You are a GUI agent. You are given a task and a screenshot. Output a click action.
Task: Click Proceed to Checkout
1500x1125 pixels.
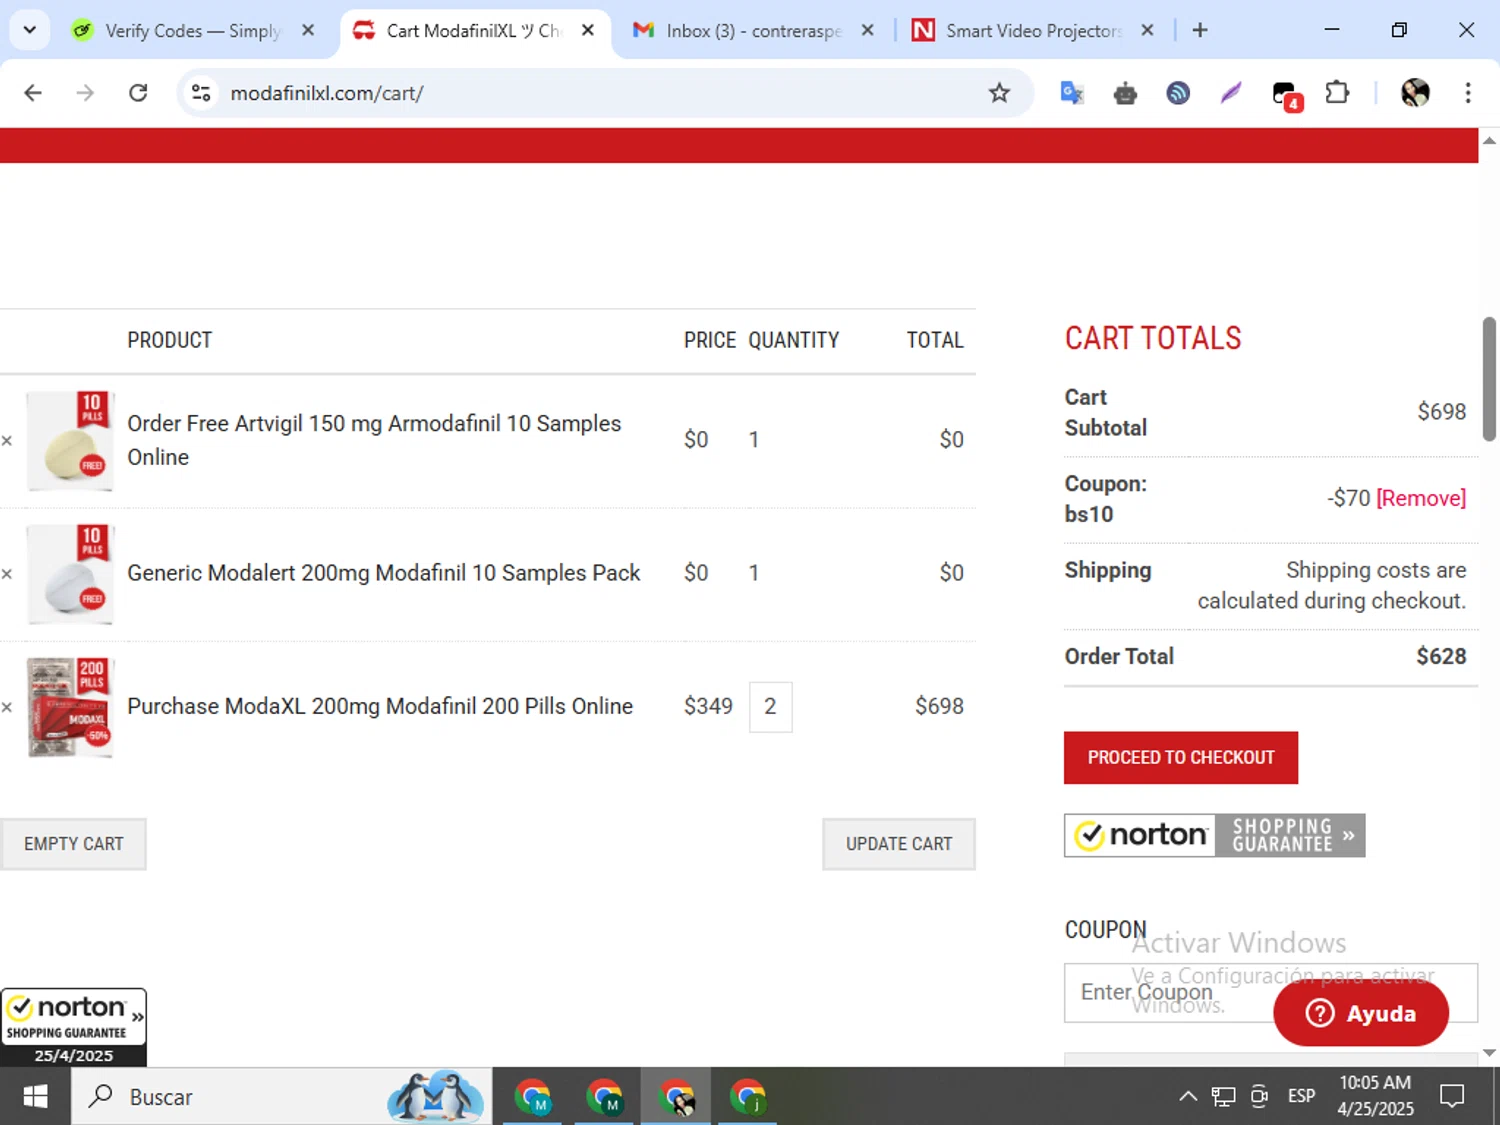click(x=1181, y=758)
